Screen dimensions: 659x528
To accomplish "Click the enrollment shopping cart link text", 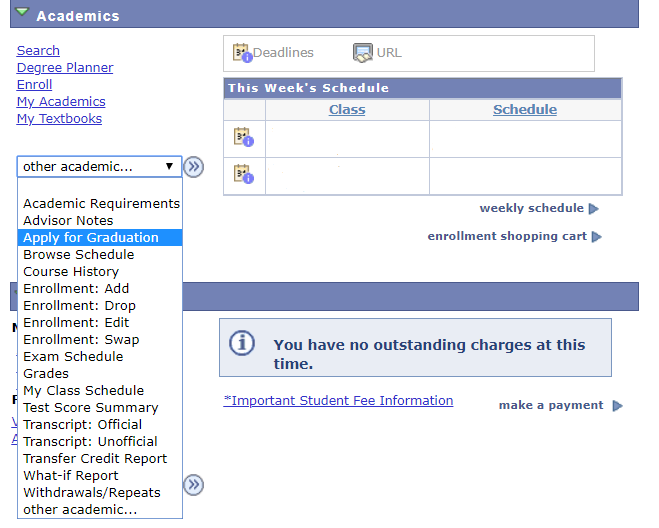I will coord(507,236).
